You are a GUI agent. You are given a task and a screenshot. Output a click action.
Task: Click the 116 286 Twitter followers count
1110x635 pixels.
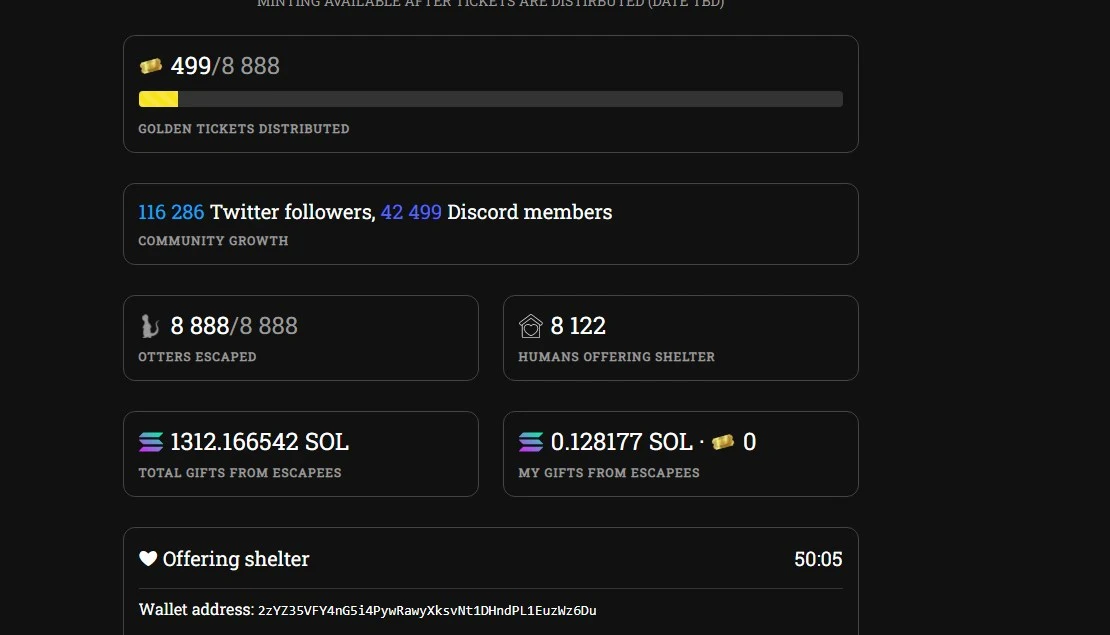171,212
